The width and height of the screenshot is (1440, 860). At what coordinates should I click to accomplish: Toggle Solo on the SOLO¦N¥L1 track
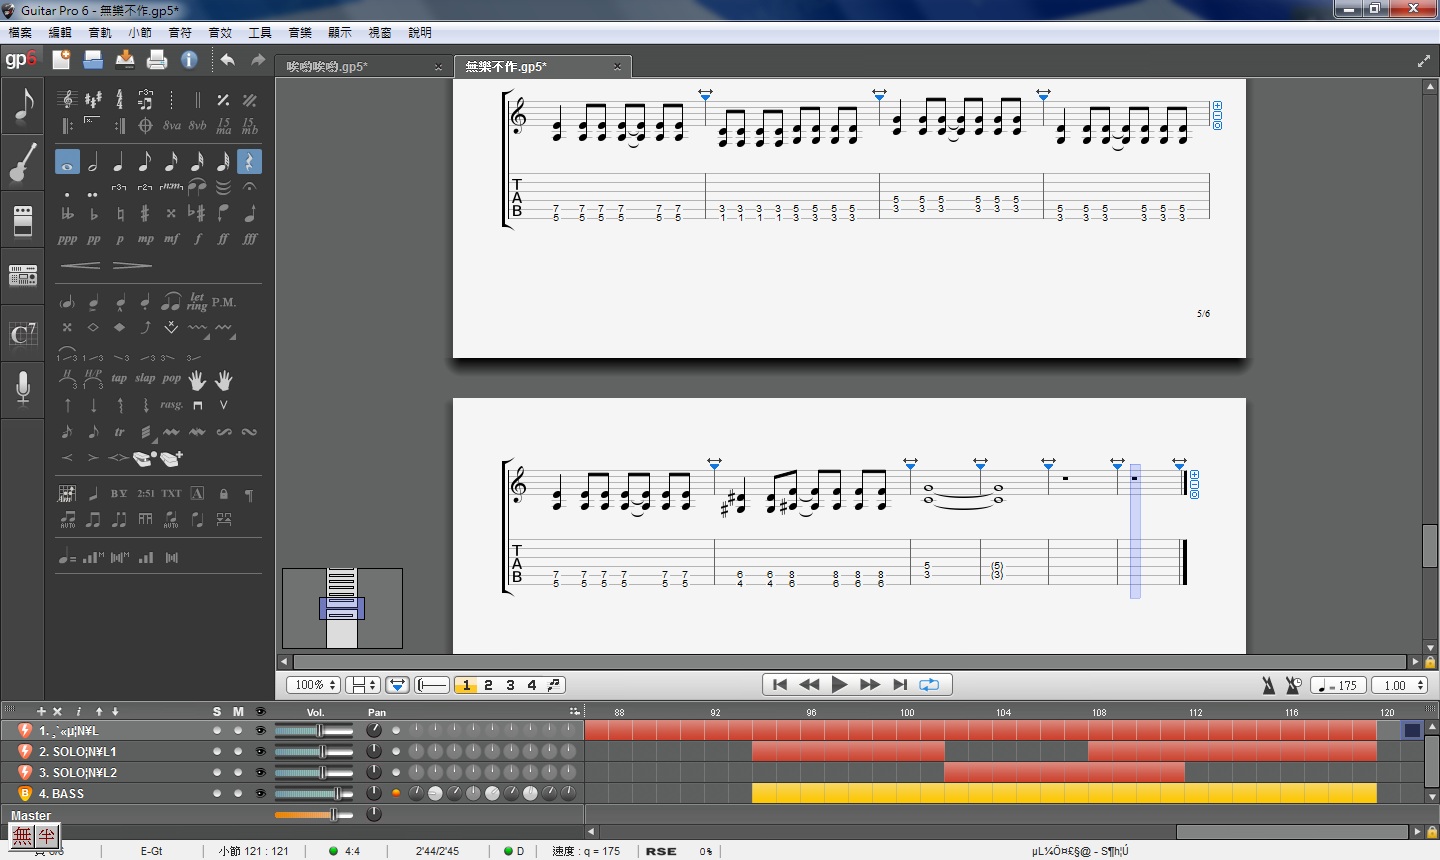[x=217, y=751]
